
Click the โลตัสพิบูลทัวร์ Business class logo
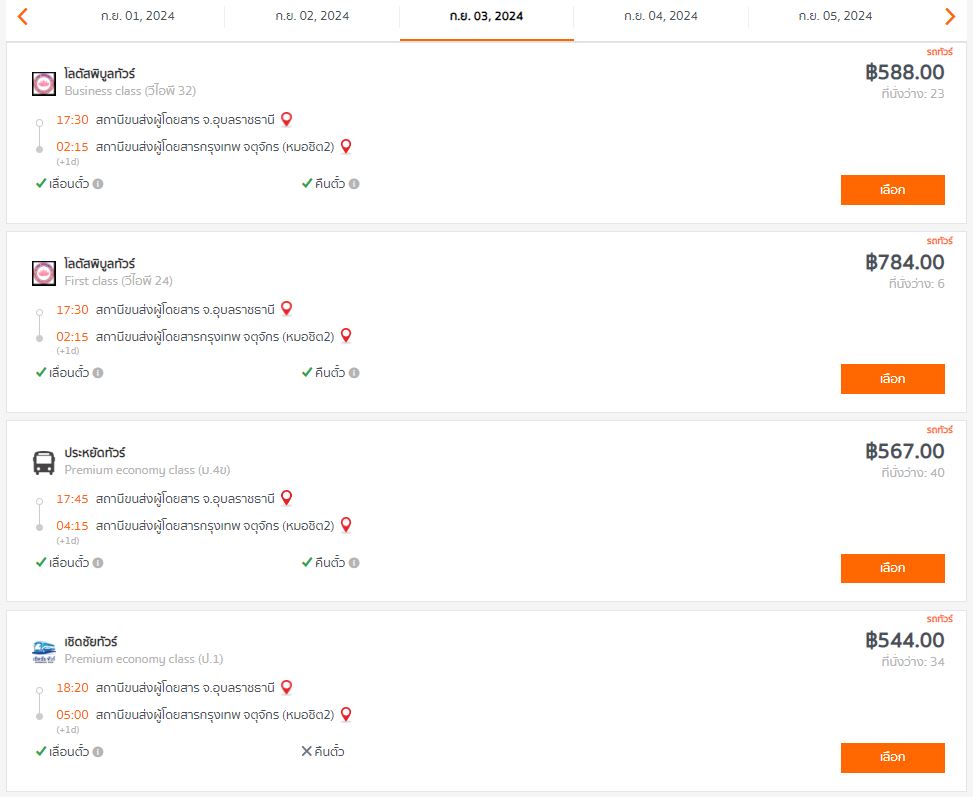pos(44,83)
